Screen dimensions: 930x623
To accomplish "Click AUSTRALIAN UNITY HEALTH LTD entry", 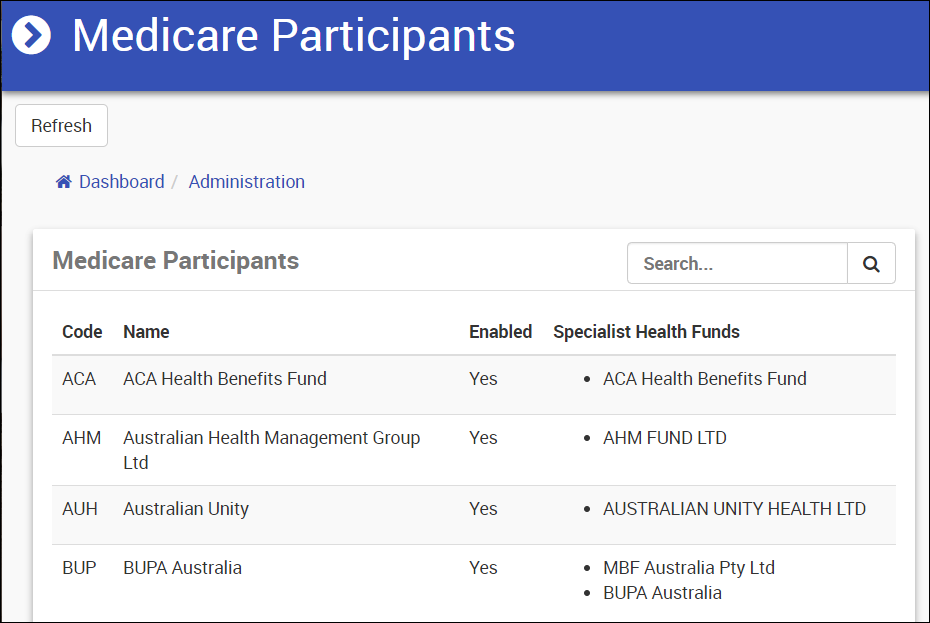I will (x=734, y=509).
